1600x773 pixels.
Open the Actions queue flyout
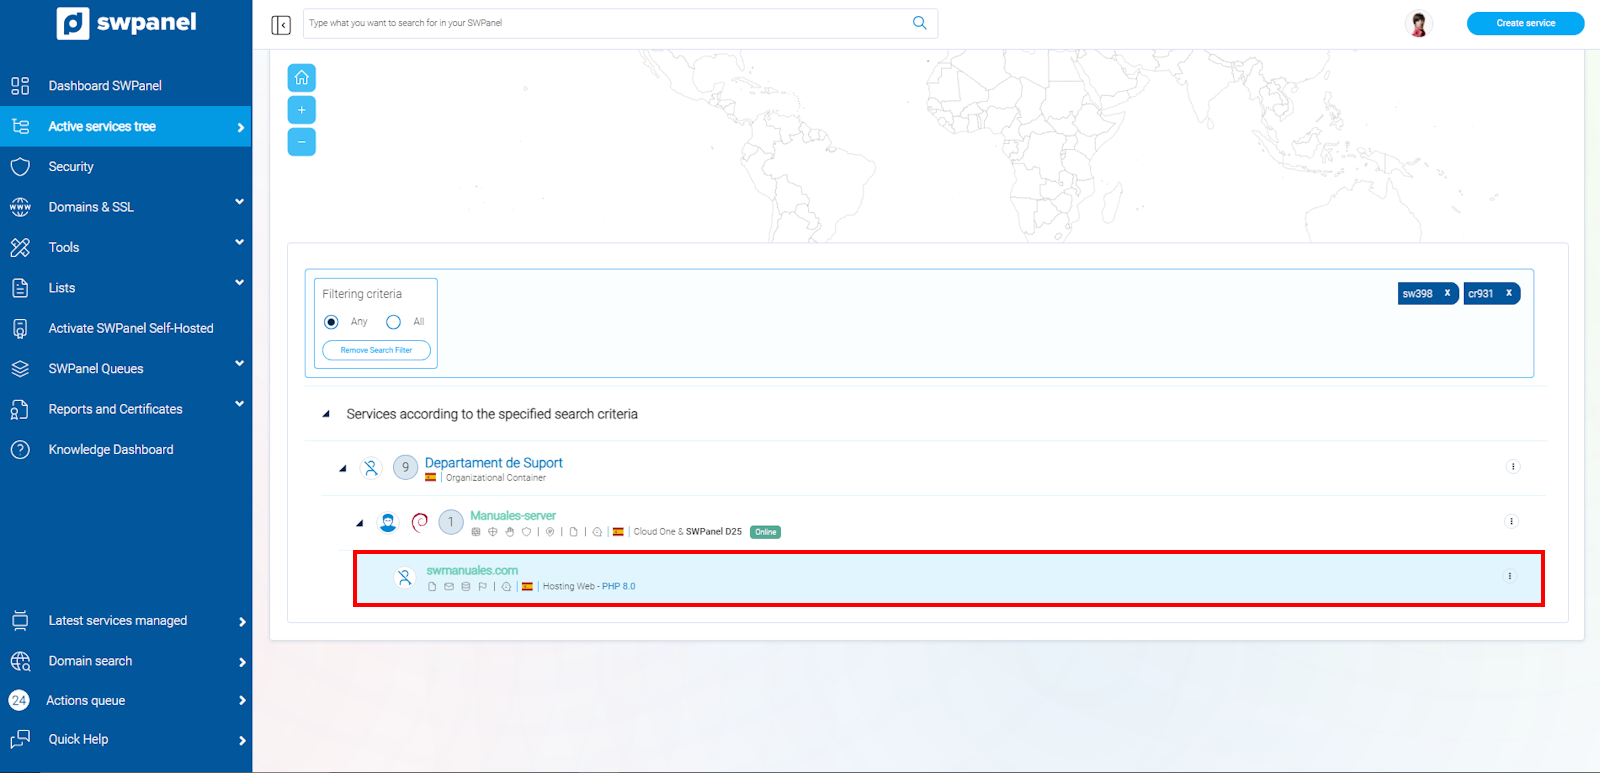click(126, 700)
